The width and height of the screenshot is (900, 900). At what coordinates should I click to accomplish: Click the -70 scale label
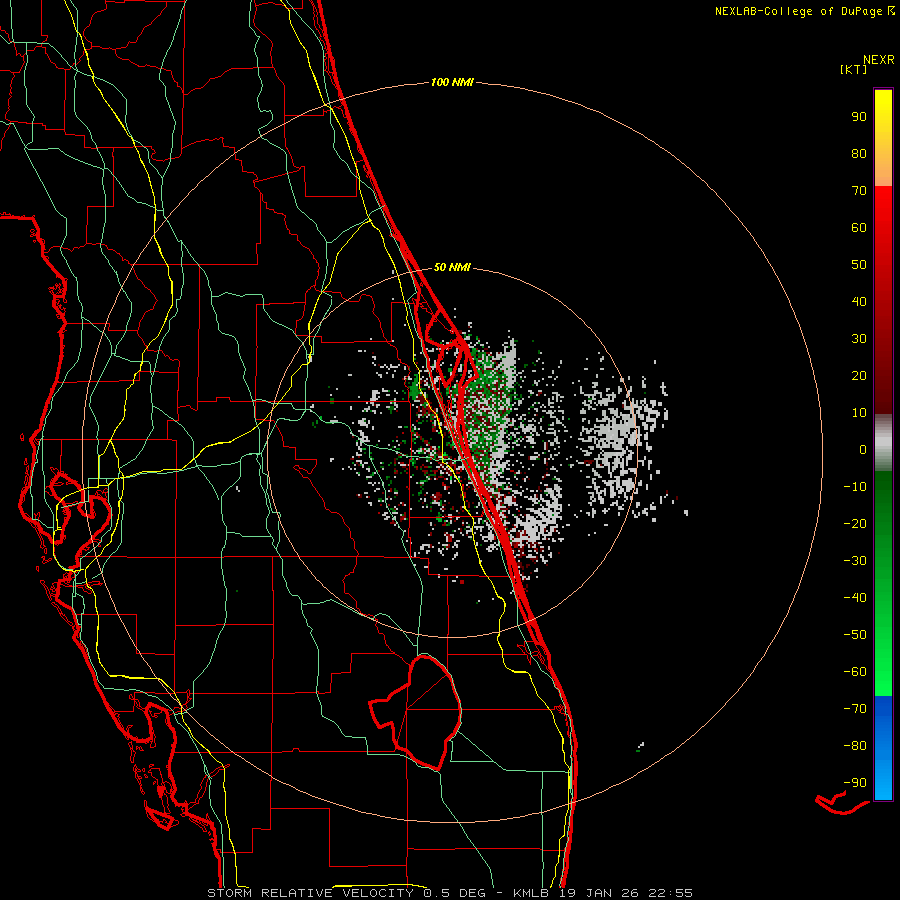pyautogui.click(x=855, y=709)
